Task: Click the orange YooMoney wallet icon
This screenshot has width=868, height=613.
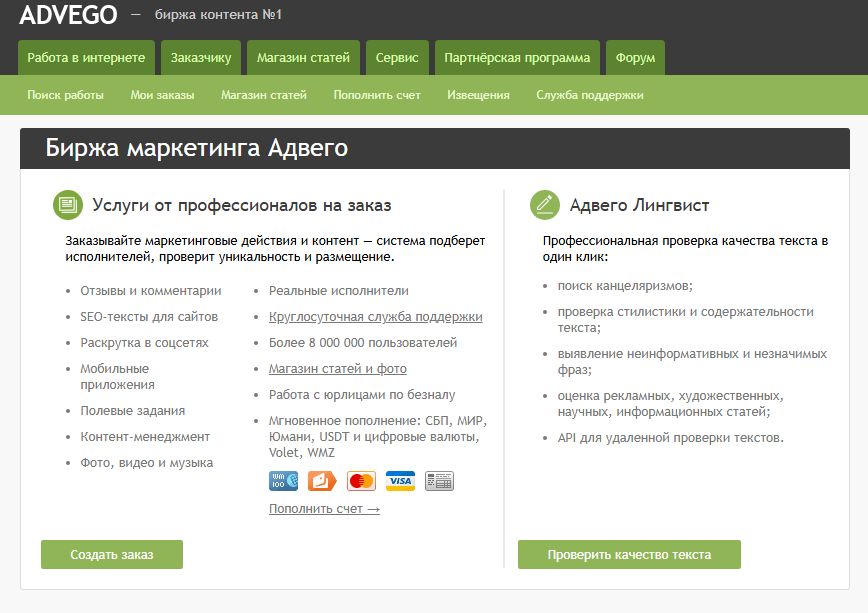Action: click(x=322, y=481)
